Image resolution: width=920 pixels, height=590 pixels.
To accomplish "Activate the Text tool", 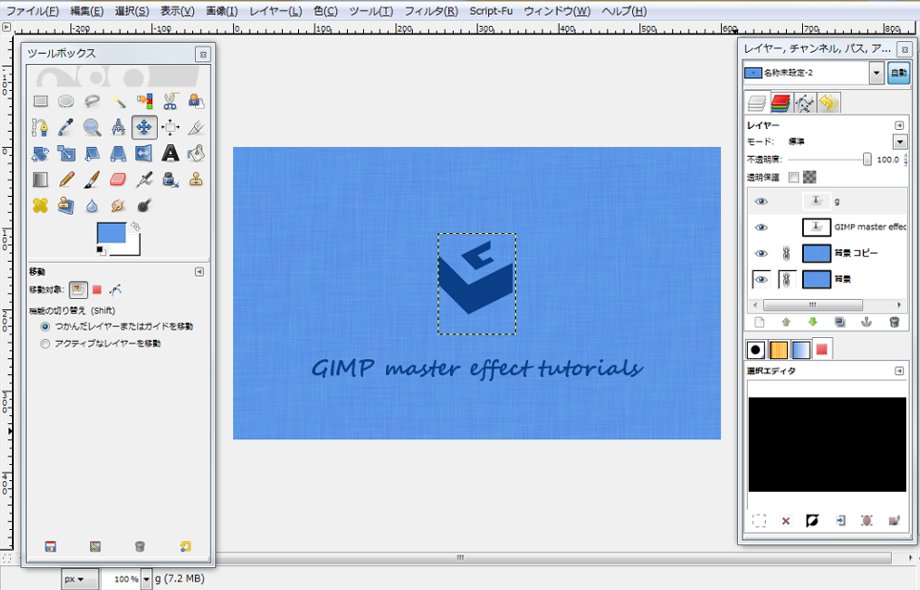I will tap(170, 154).
